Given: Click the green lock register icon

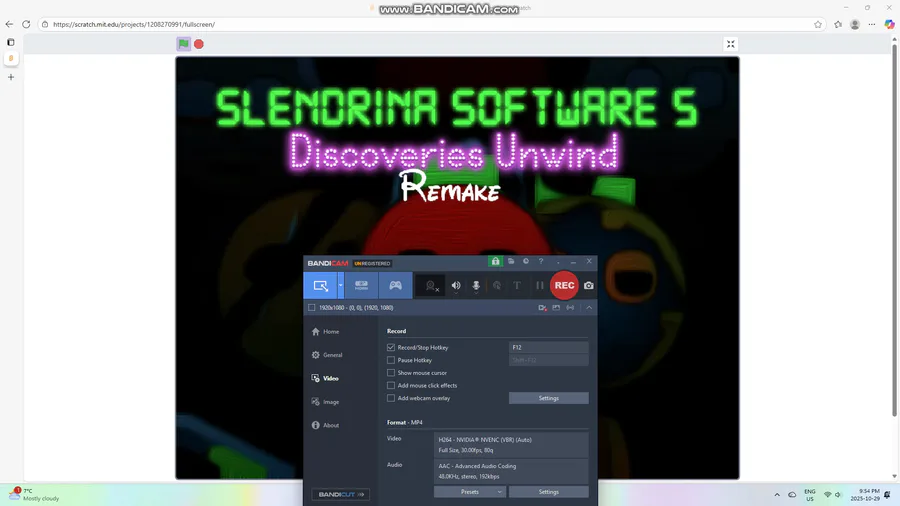Looking at the screenshot, I should tap(495, 262).
